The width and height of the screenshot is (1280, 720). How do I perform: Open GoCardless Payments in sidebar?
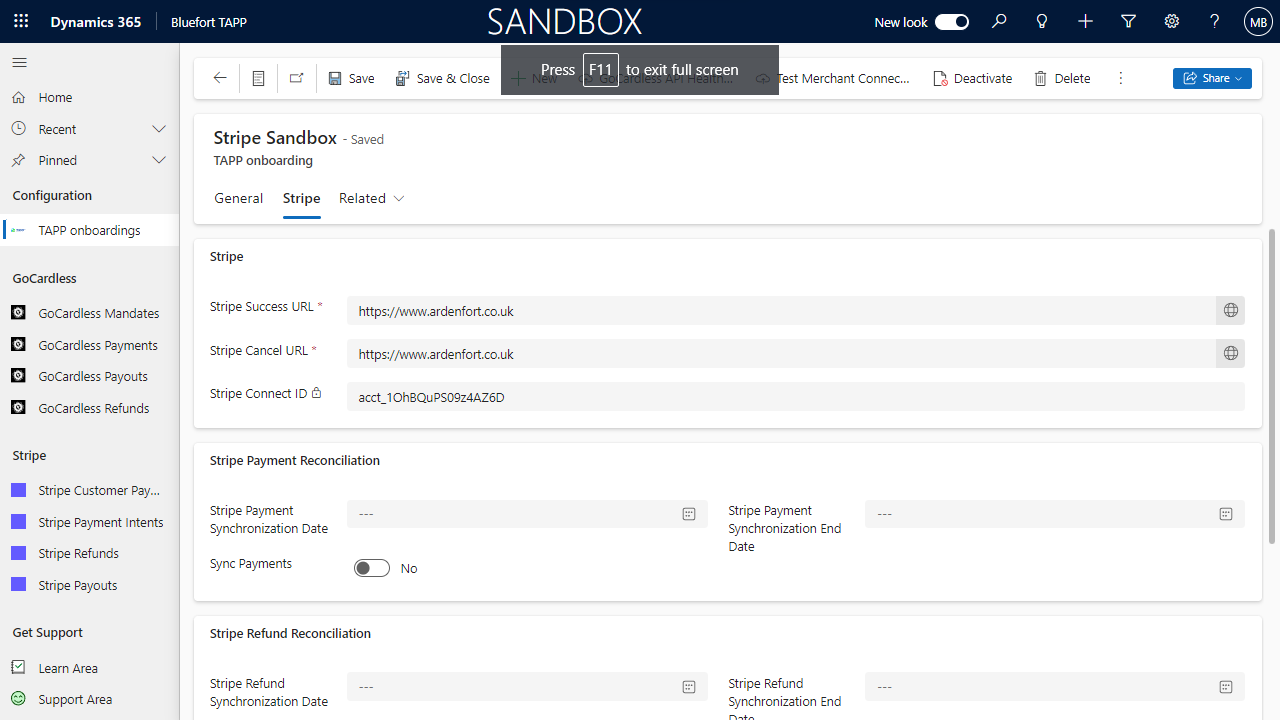[x=90, y=345]
